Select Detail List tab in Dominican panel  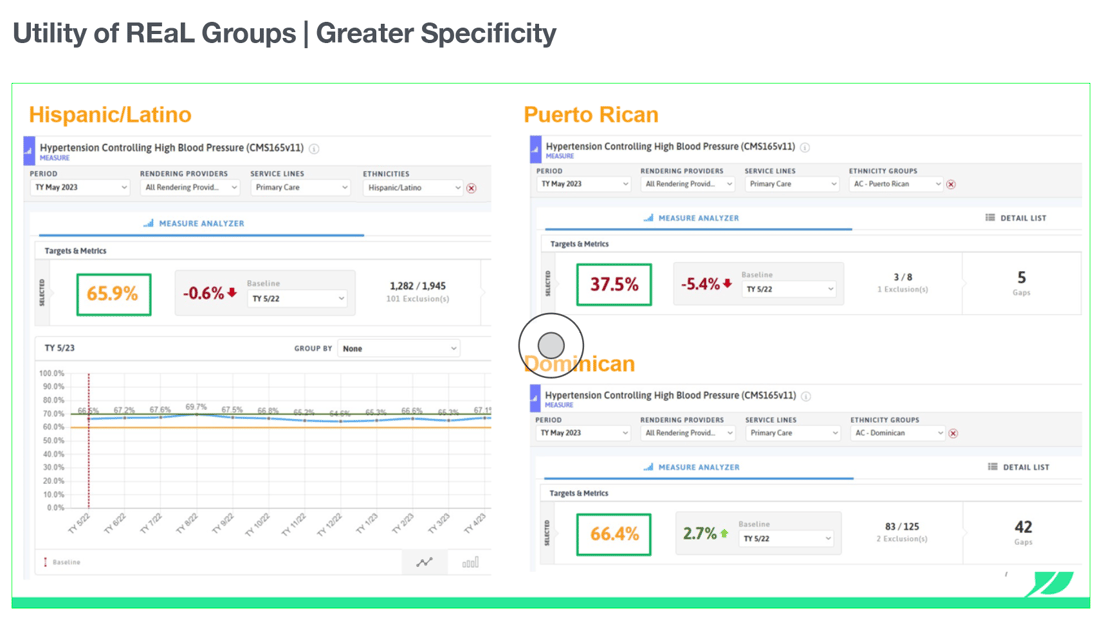point(1018,467)
